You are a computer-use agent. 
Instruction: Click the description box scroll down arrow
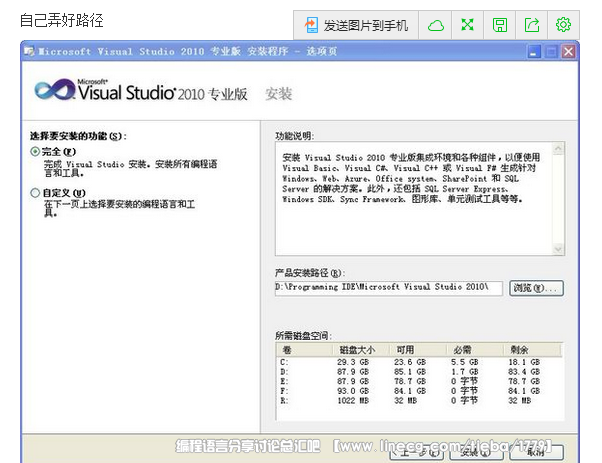(558, 249)
